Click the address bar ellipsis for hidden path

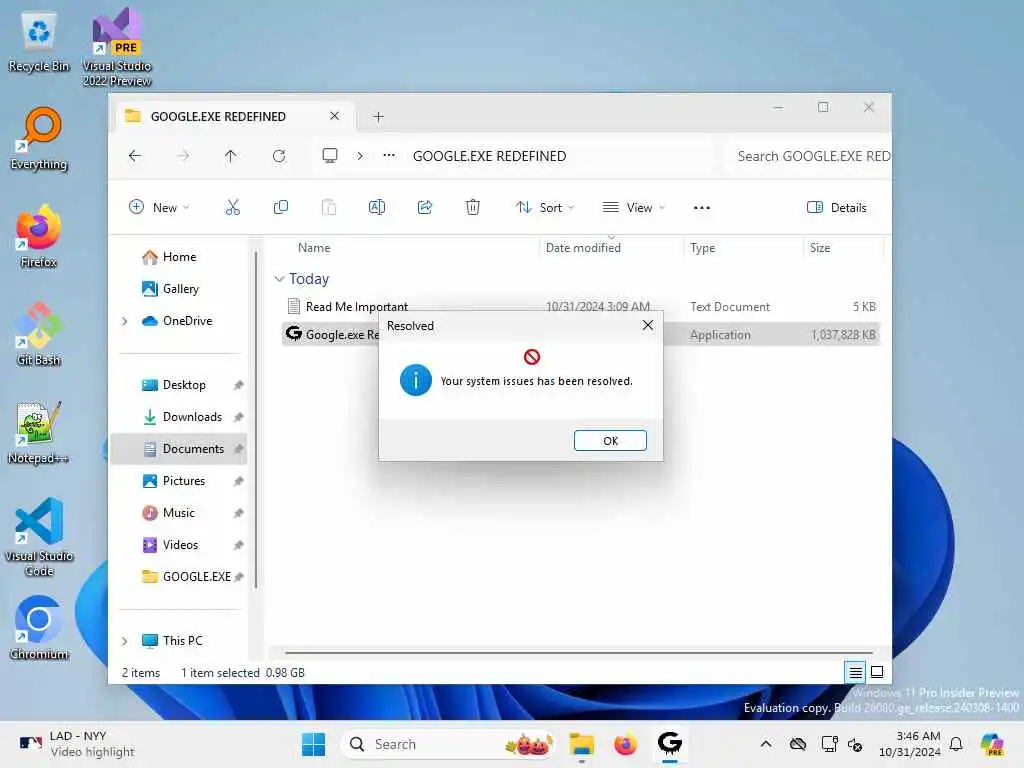(389, 156)
